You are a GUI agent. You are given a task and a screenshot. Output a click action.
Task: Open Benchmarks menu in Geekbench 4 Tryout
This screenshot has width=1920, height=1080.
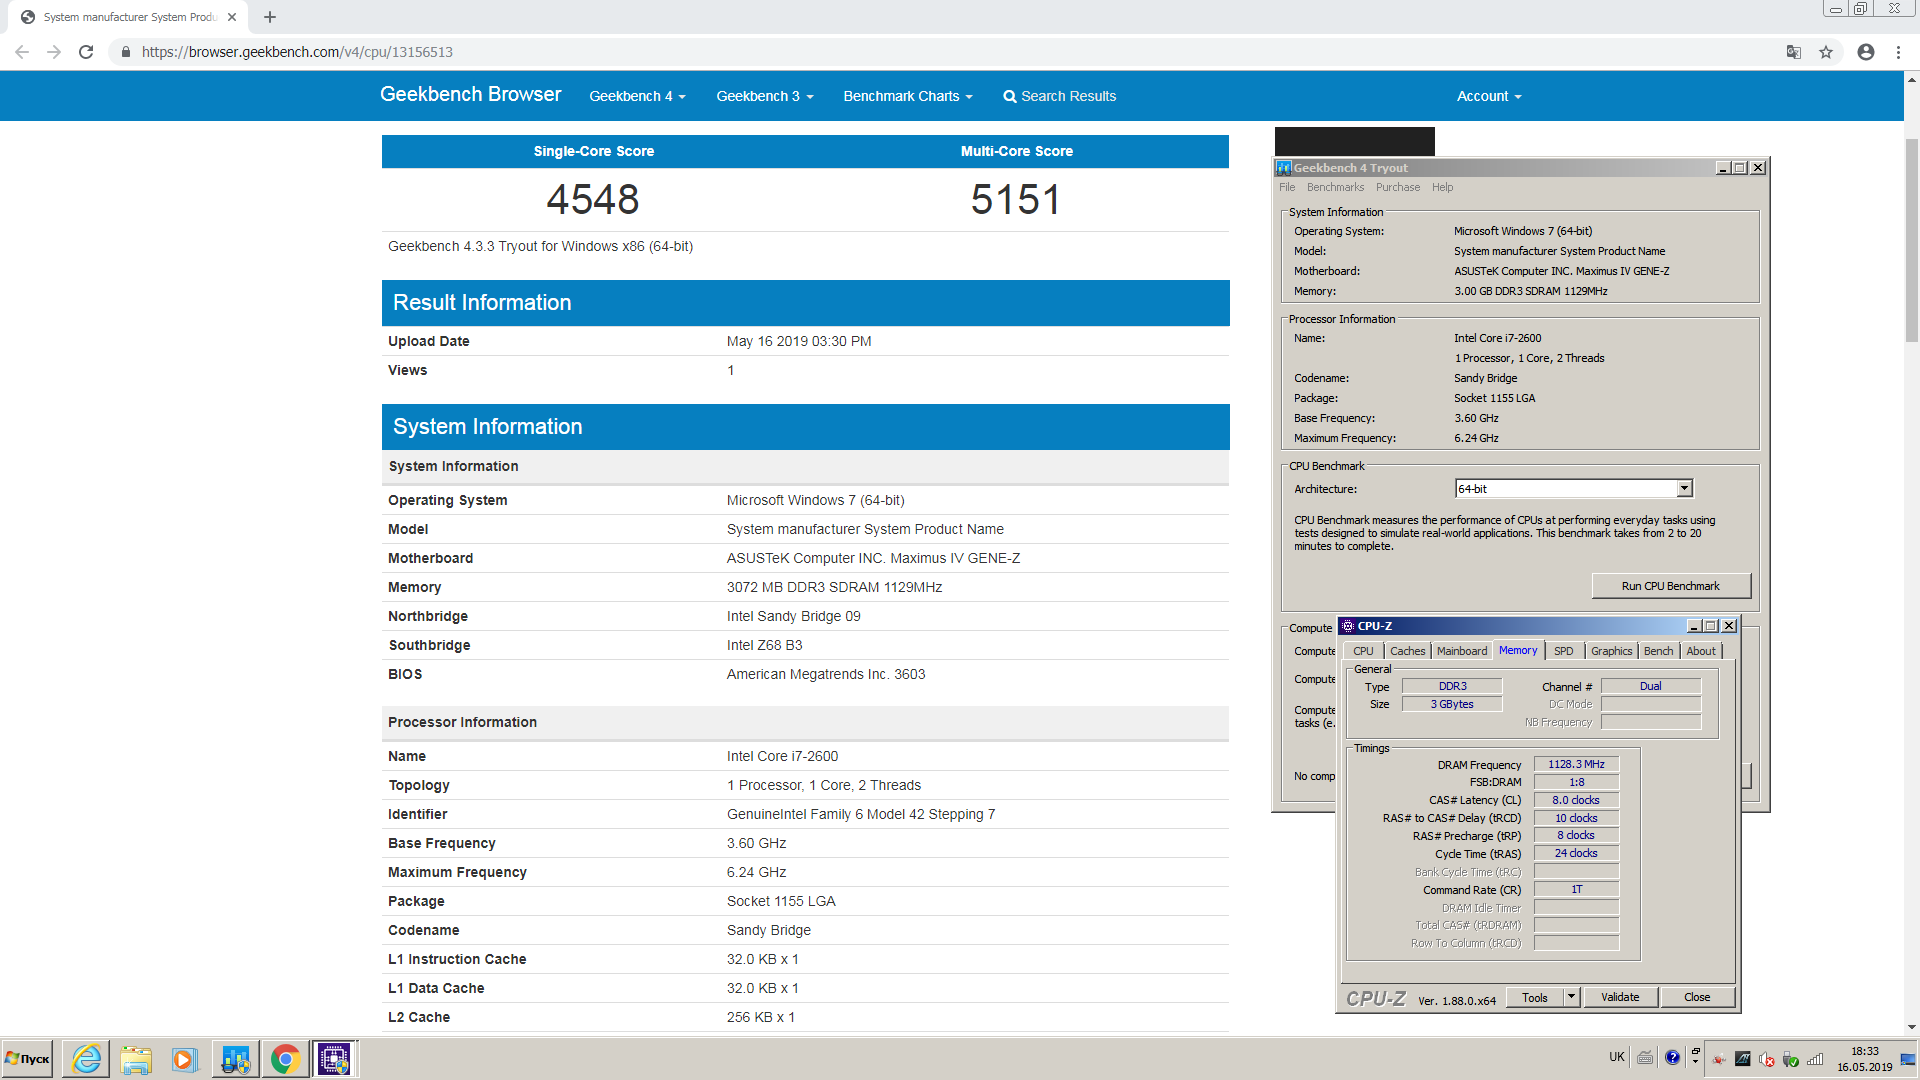click(x=1335, y=187)
